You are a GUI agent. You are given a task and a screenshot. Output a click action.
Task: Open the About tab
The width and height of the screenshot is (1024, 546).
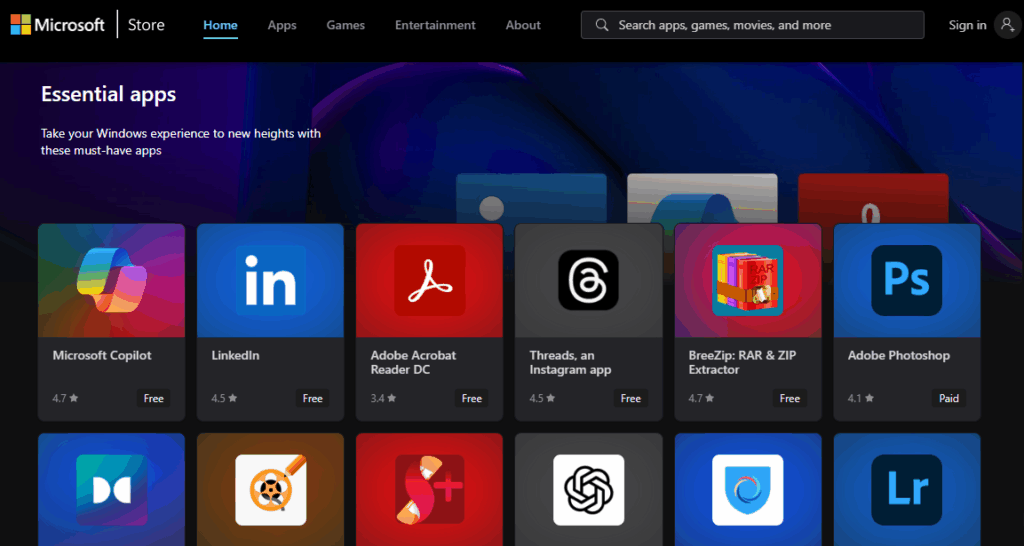523,25
